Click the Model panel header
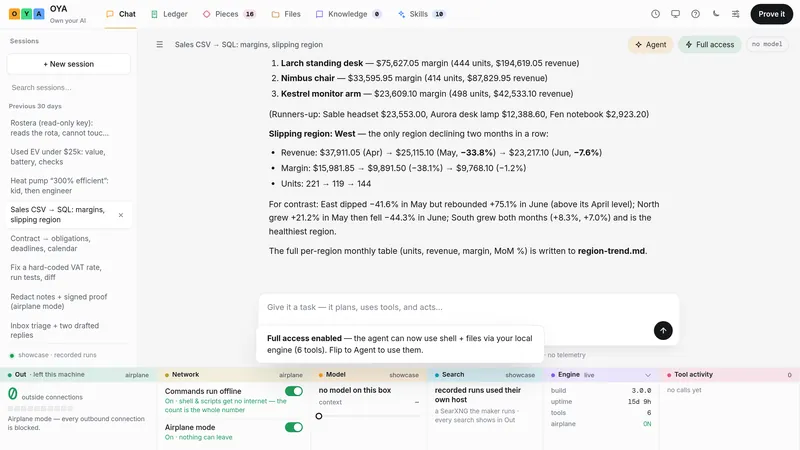 368,374
